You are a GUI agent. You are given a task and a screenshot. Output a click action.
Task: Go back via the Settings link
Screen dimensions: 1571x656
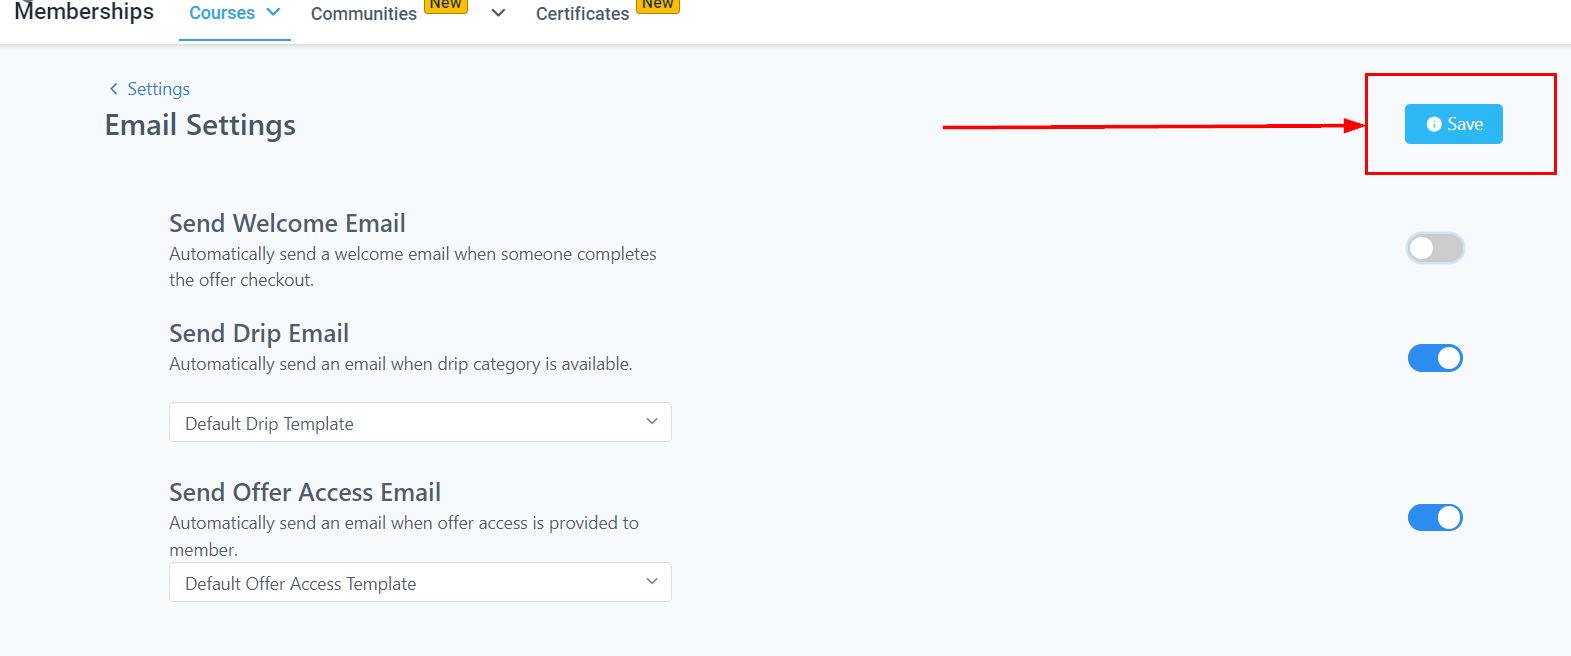click(x=158, y=89)
